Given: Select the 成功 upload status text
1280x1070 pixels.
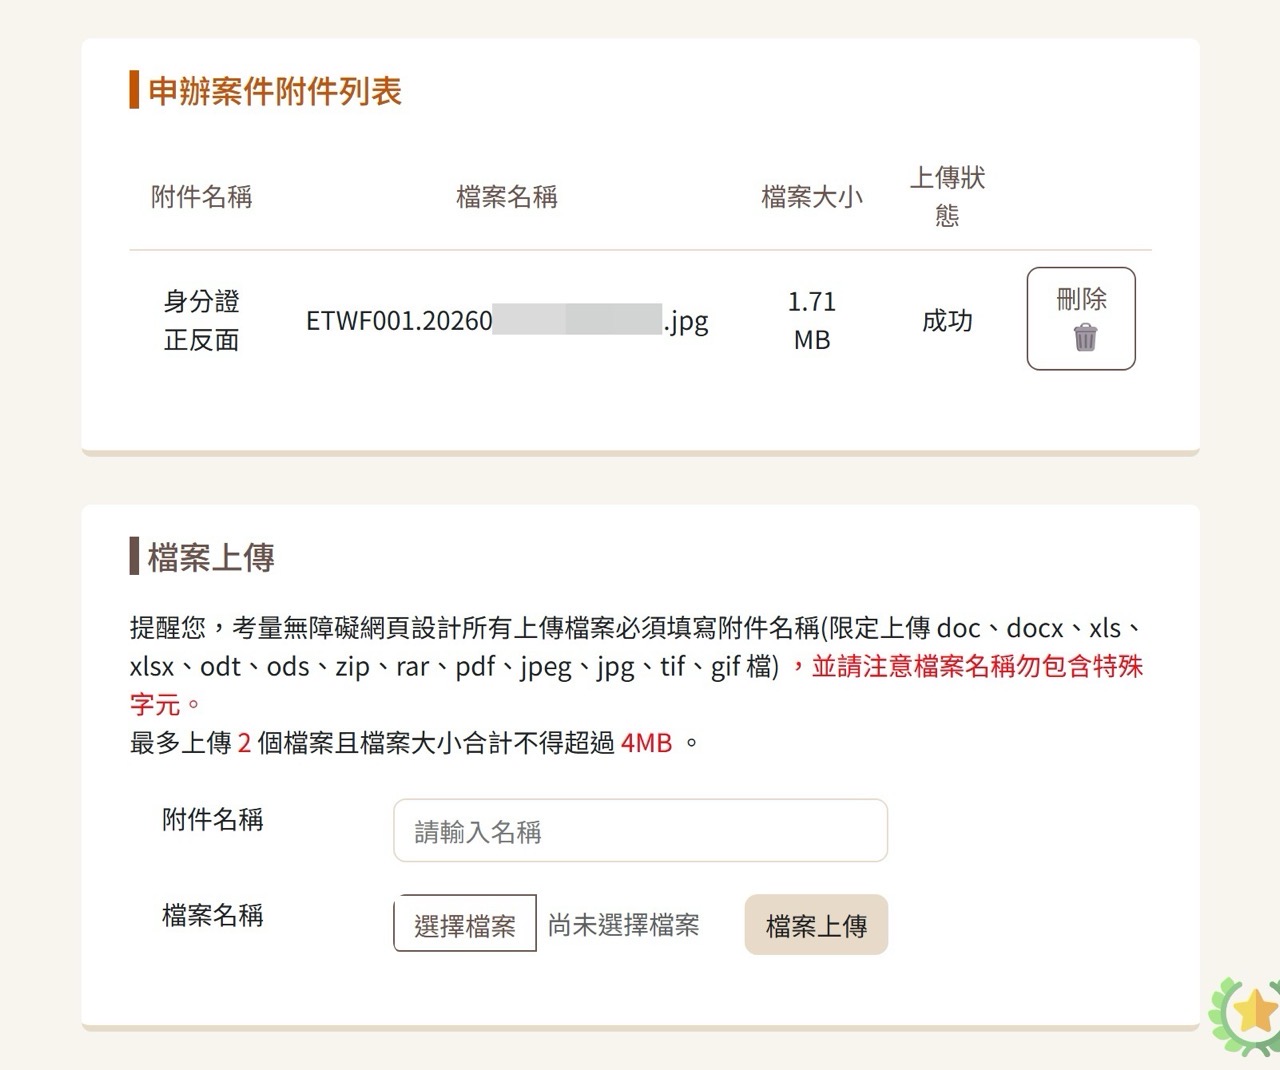Looking at the screenshot, I should point(946,321).
